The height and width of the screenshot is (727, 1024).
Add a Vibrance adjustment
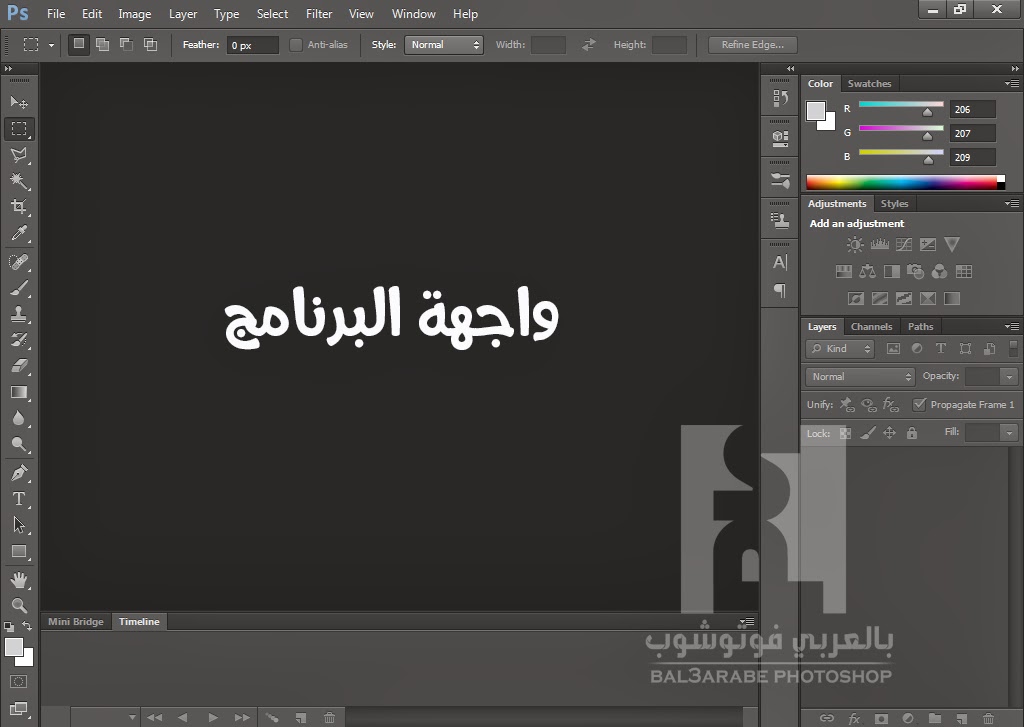(952, 245)
